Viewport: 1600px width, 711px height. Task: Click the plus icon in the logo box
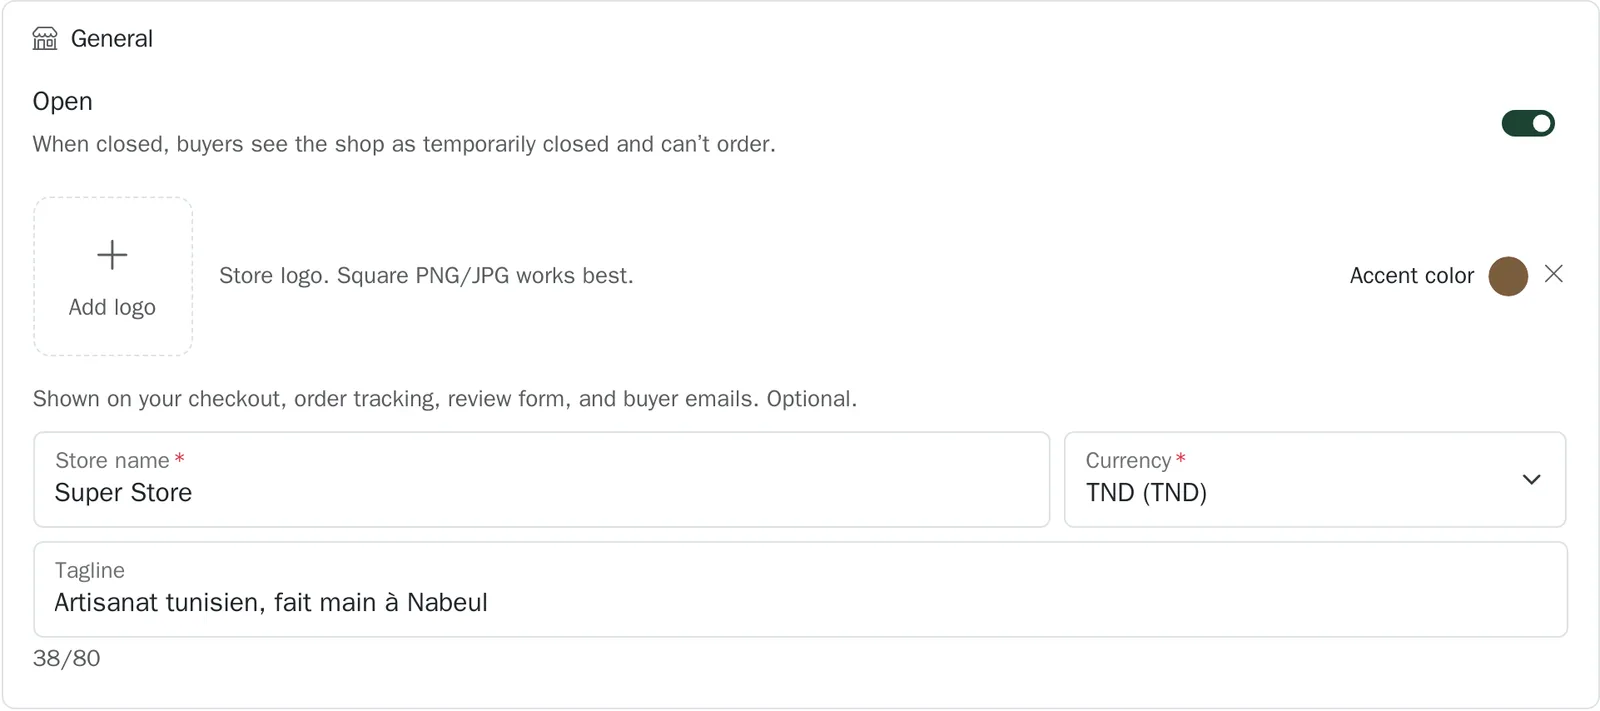112,255
